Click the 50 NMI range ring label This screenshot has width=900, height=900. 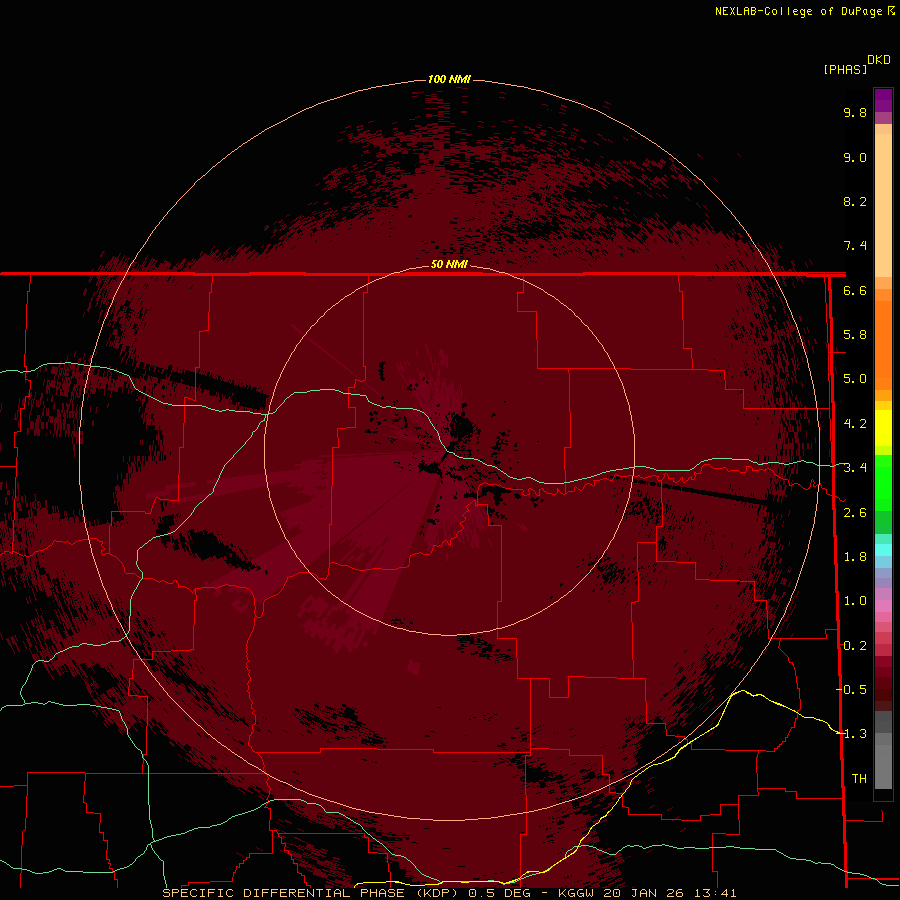click(x=449, y=264)
